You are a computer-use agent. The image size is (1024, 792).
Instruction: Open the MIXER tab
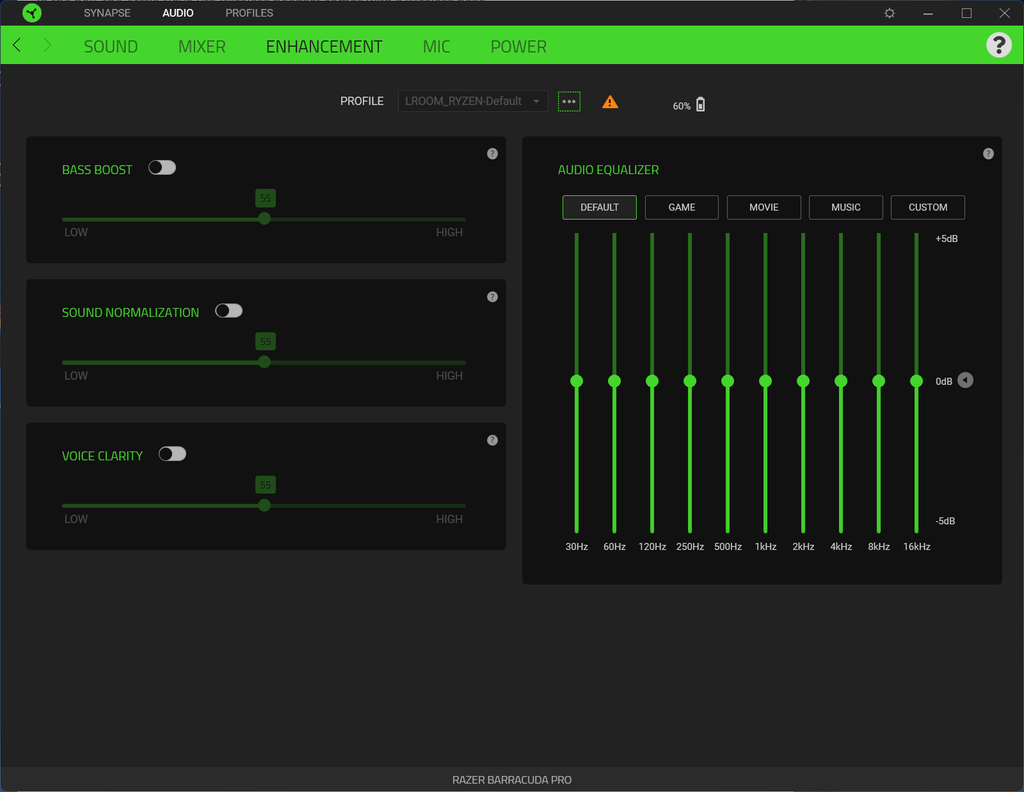201,46
